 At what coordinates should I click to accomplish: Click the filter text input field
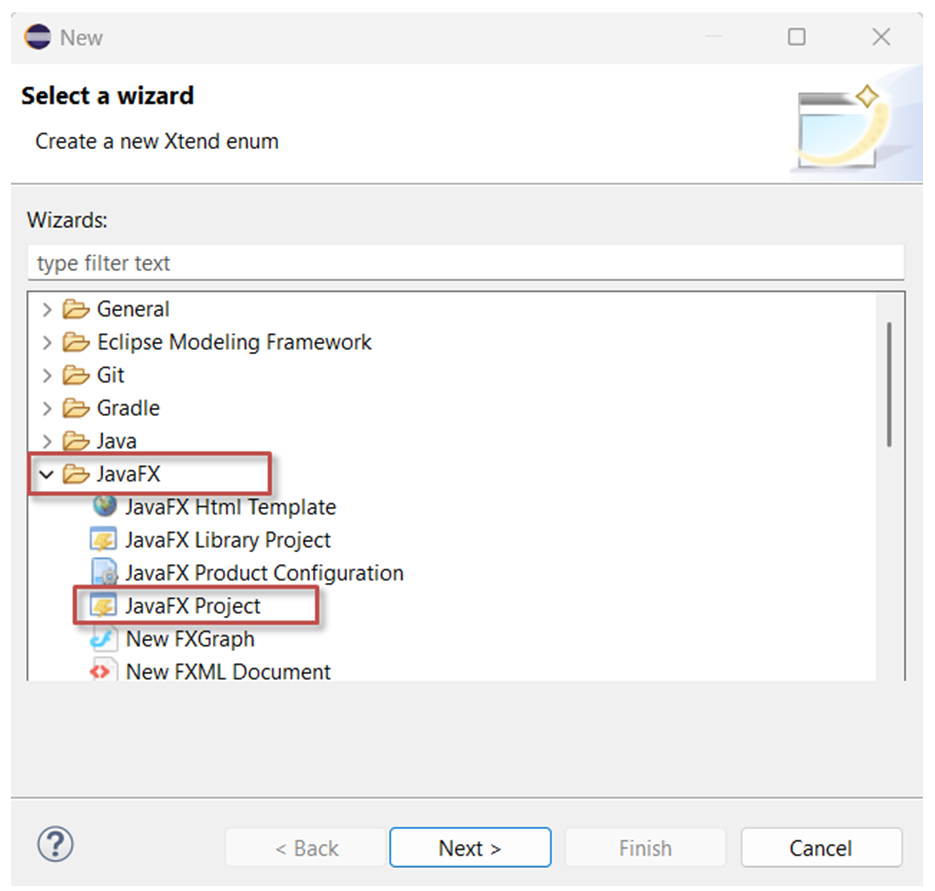[467, 263]
